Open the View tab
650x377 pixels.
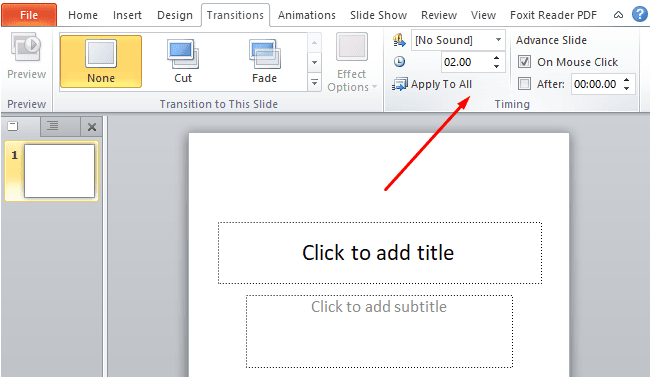(x=483, y=15)
